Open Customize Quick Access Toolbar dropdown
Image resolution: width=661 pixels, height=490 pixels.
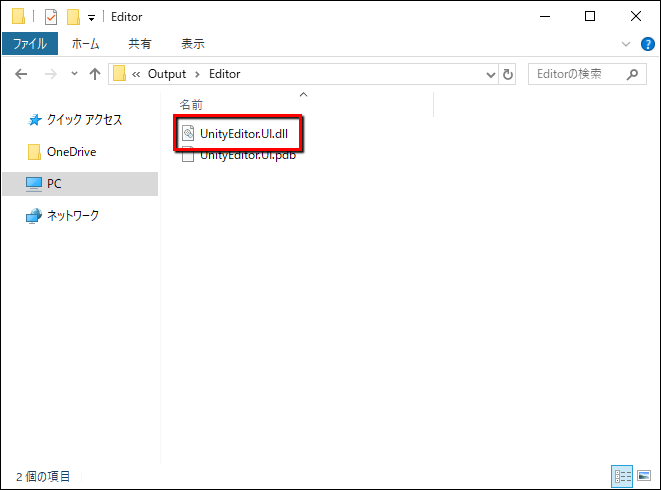click(x=91, y=18)
